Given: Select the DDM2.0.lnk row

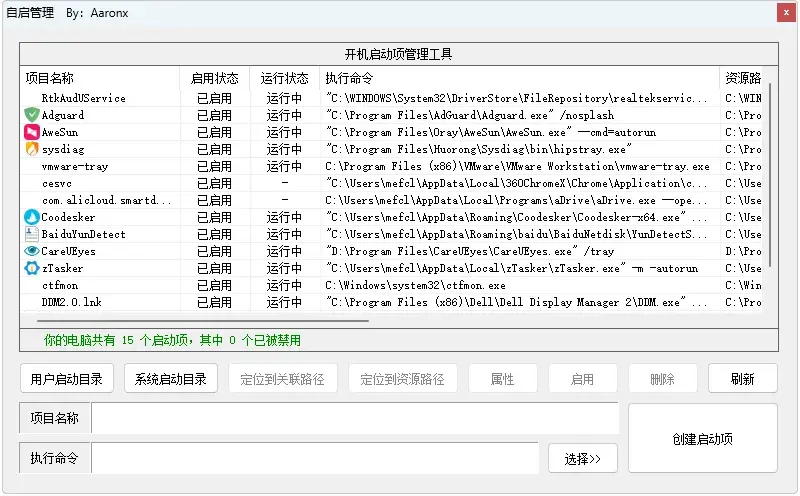Looking at the screenshot, I should click(x=393, y=302).
